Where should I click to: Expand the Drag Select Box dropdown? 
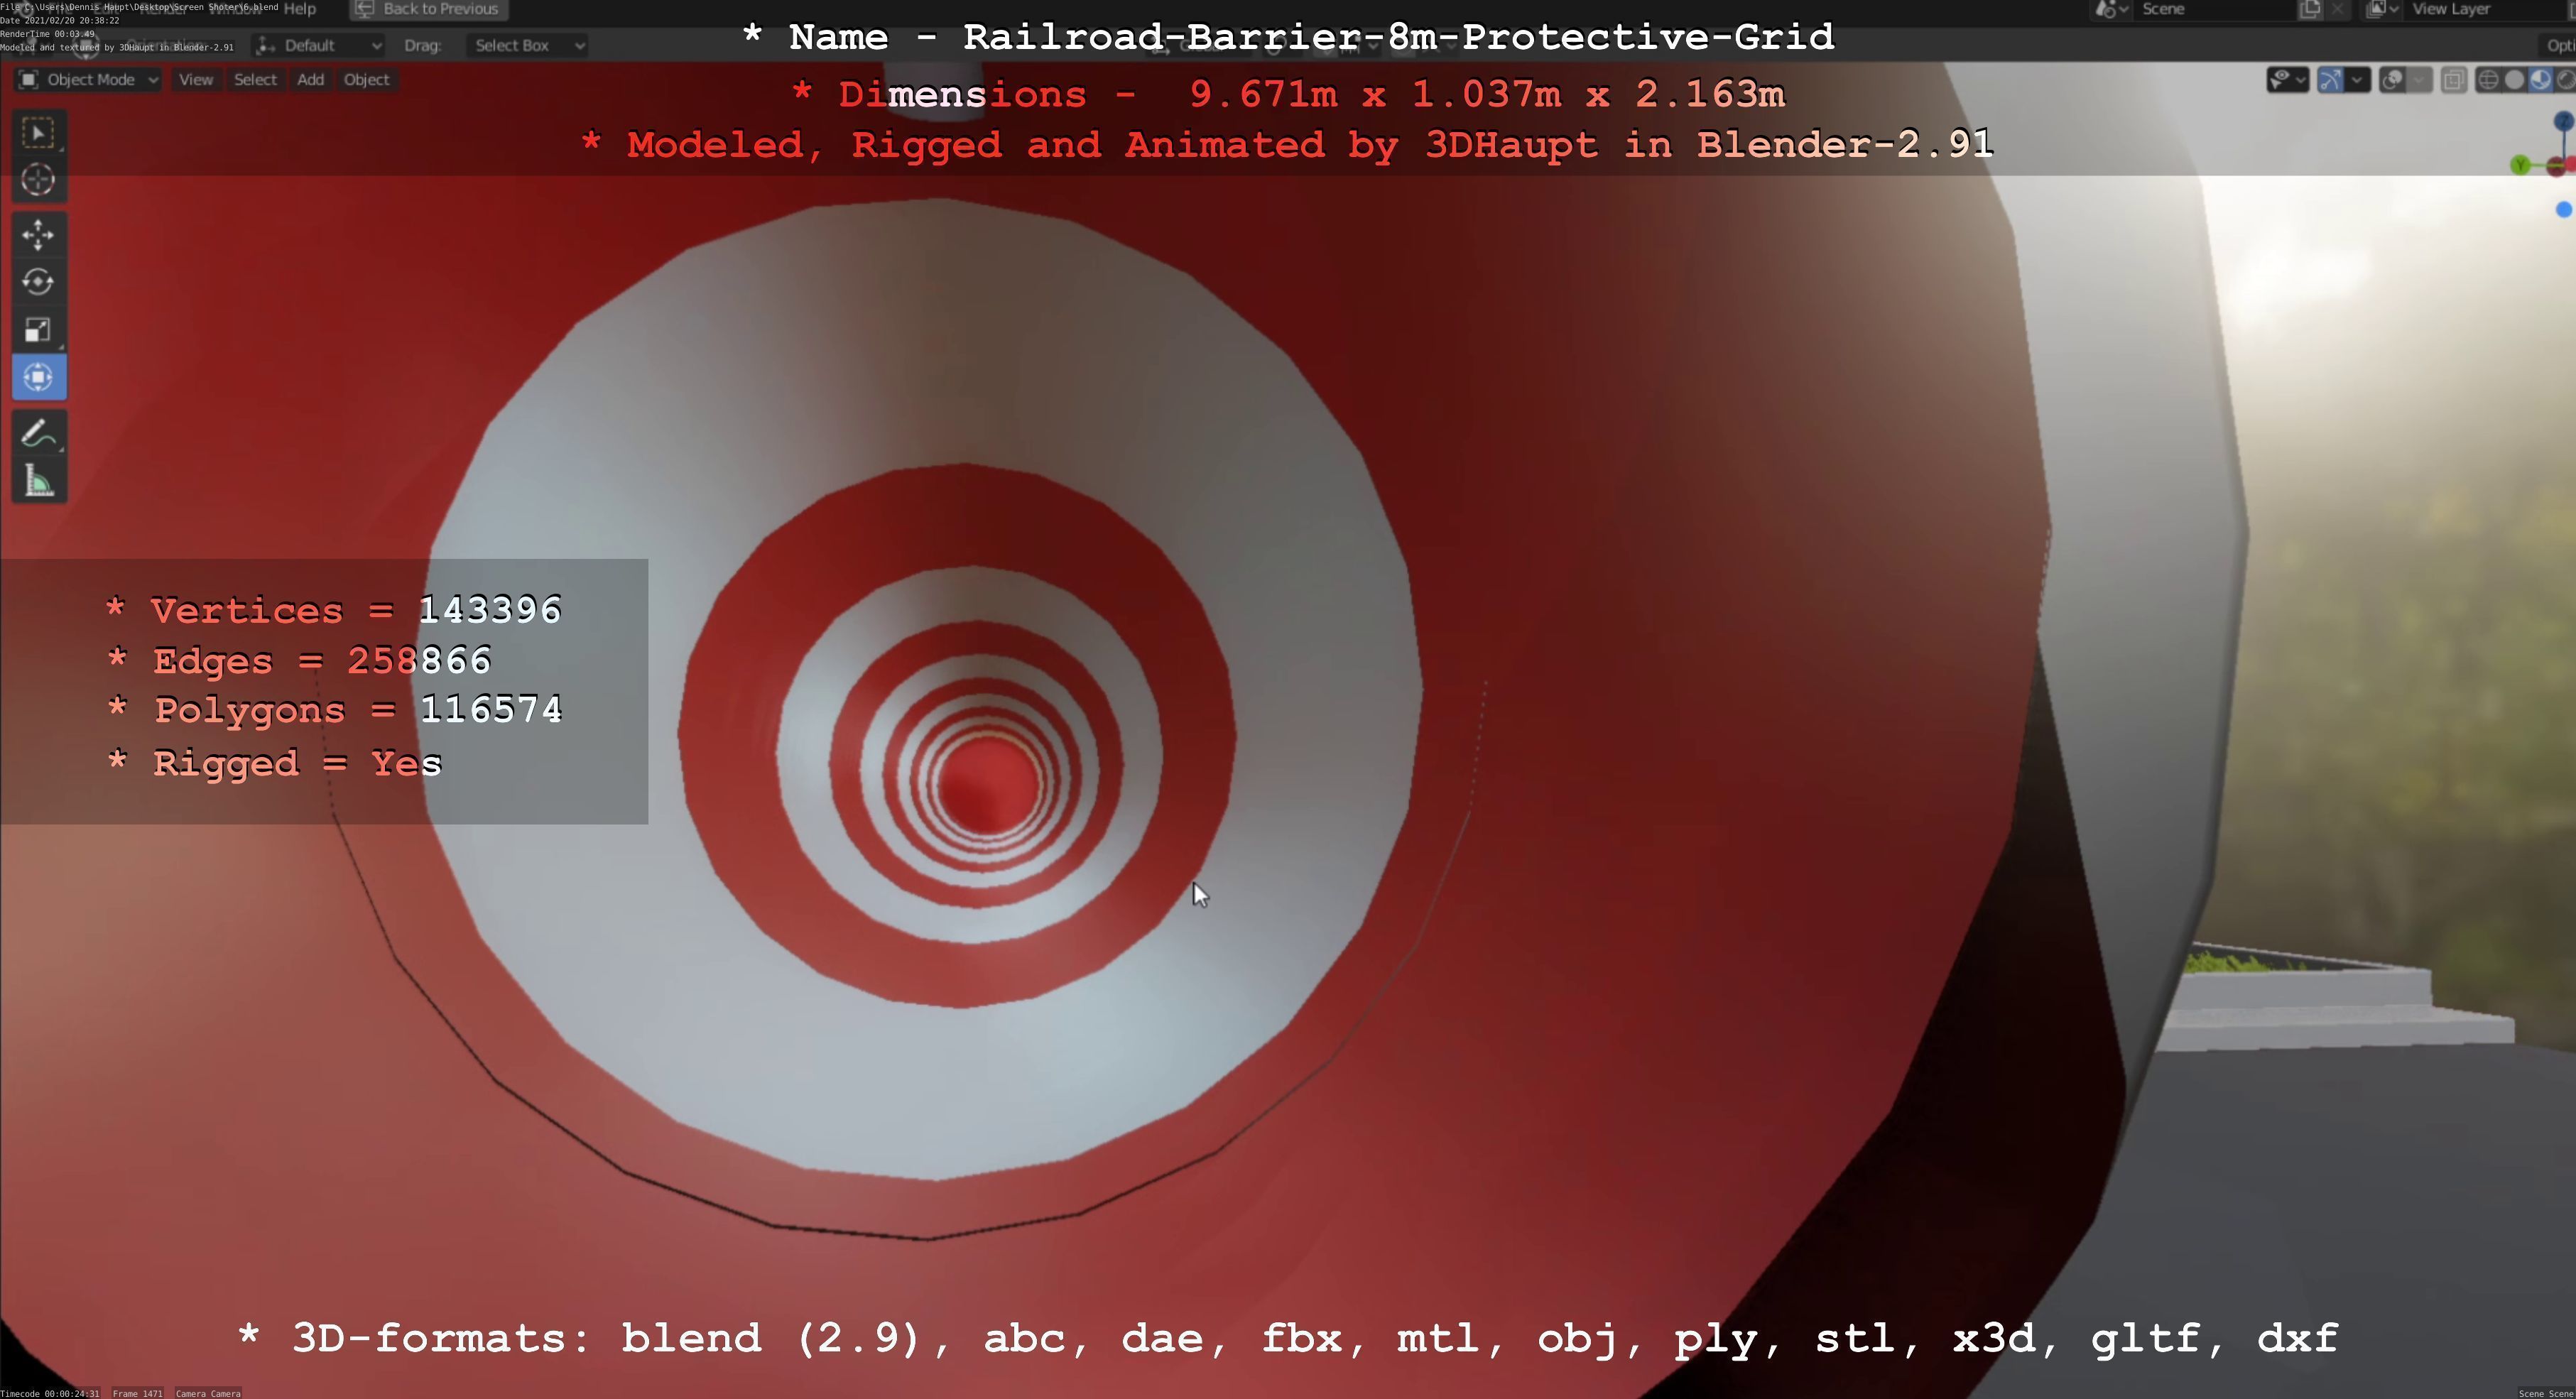point(527,45)
